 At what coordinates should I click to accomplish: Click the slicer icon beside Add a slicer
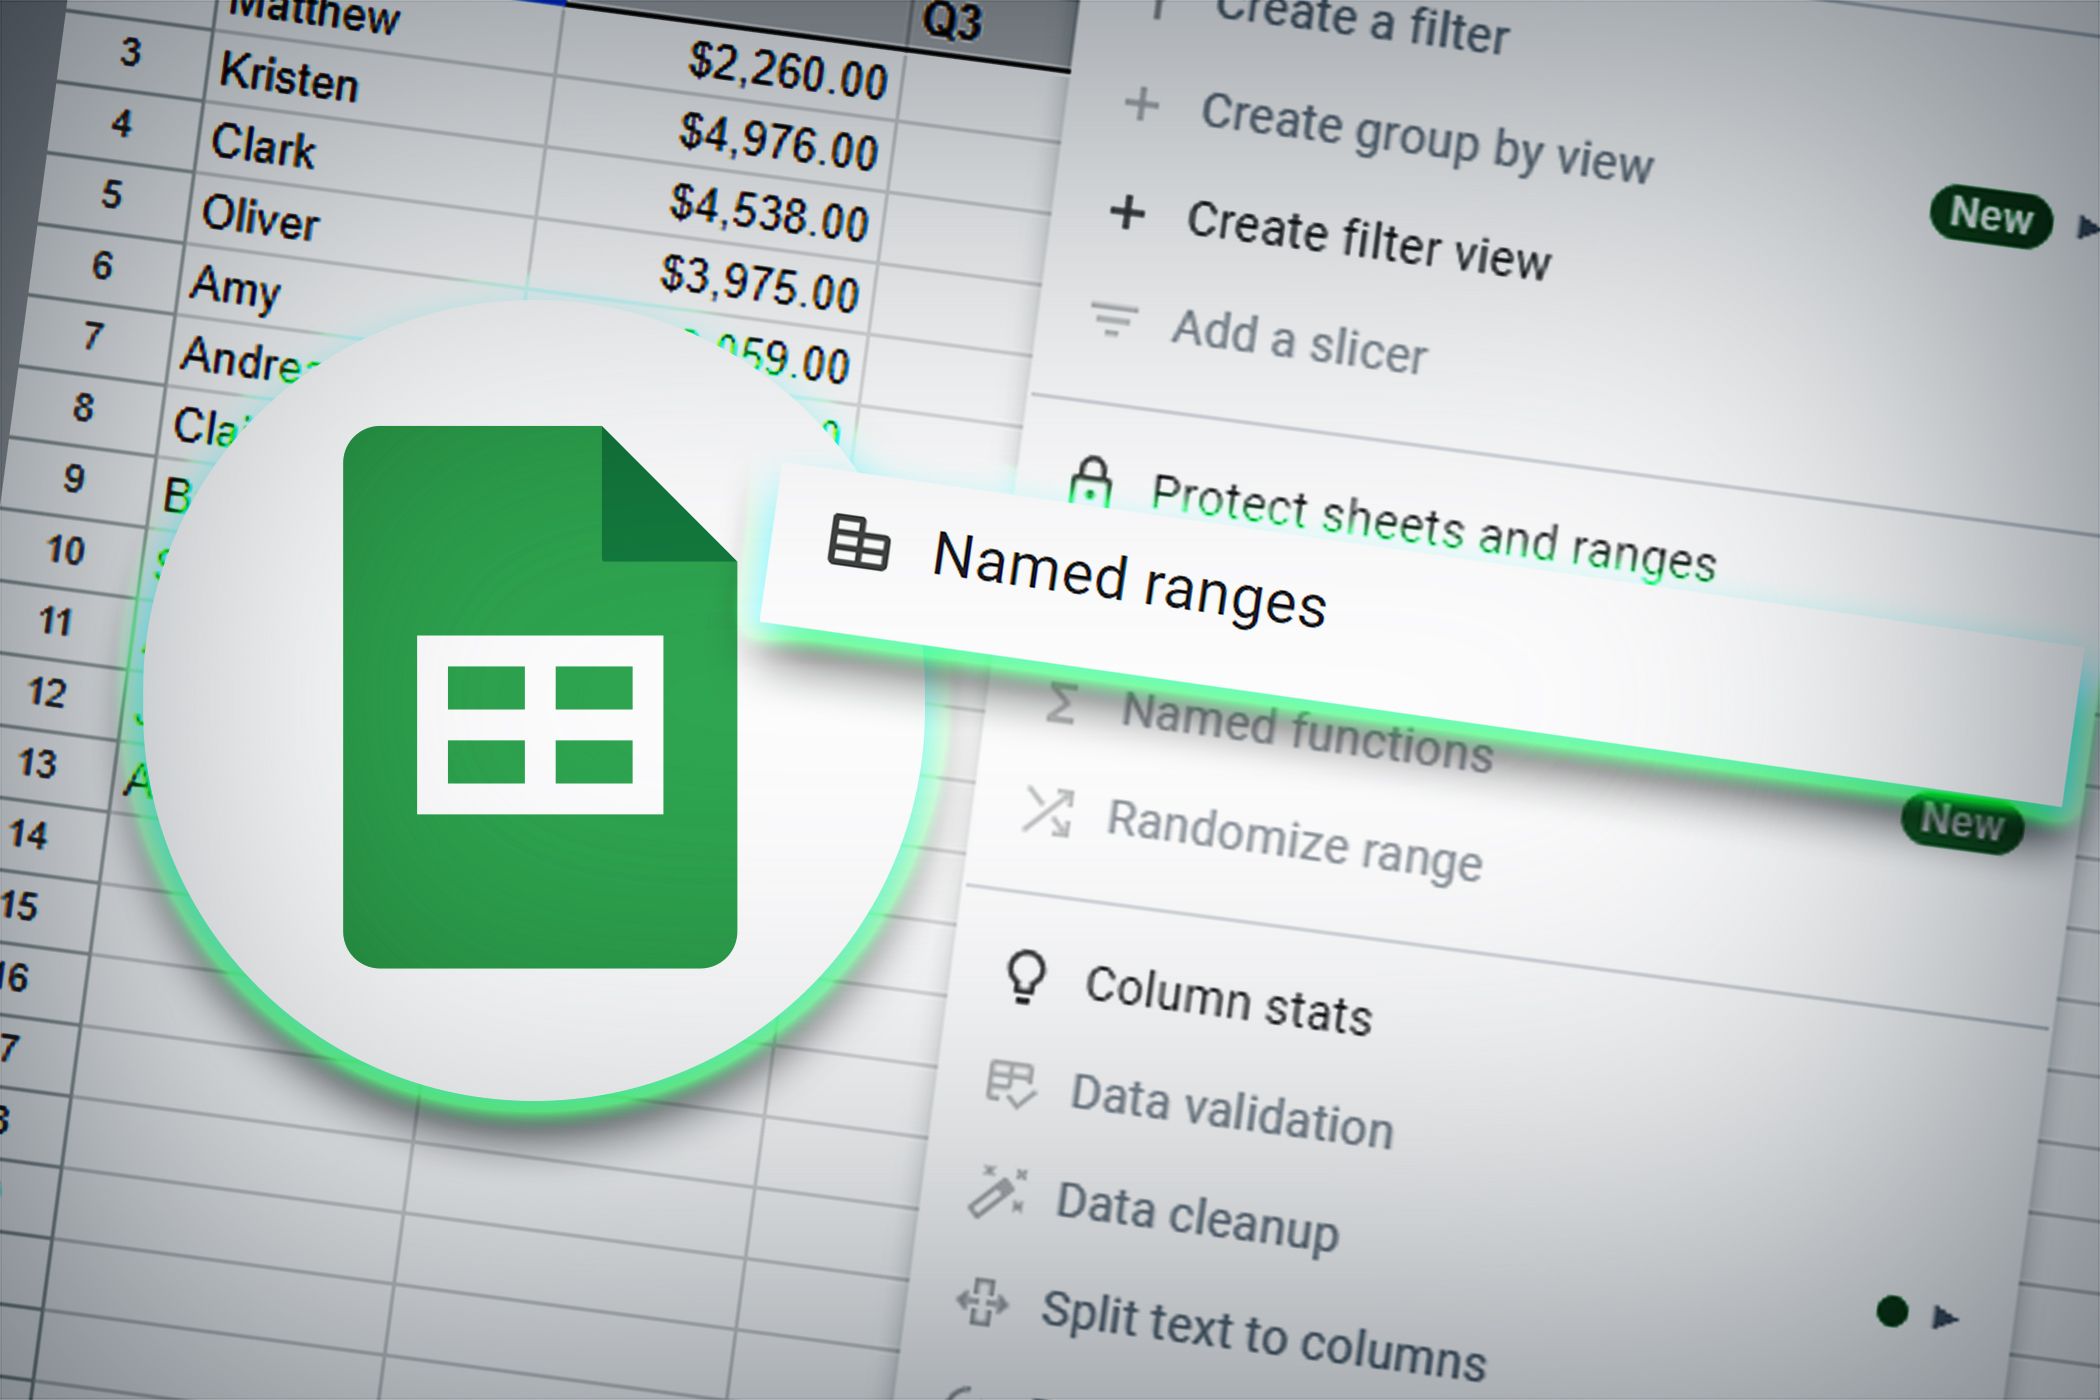(1113, 320)
